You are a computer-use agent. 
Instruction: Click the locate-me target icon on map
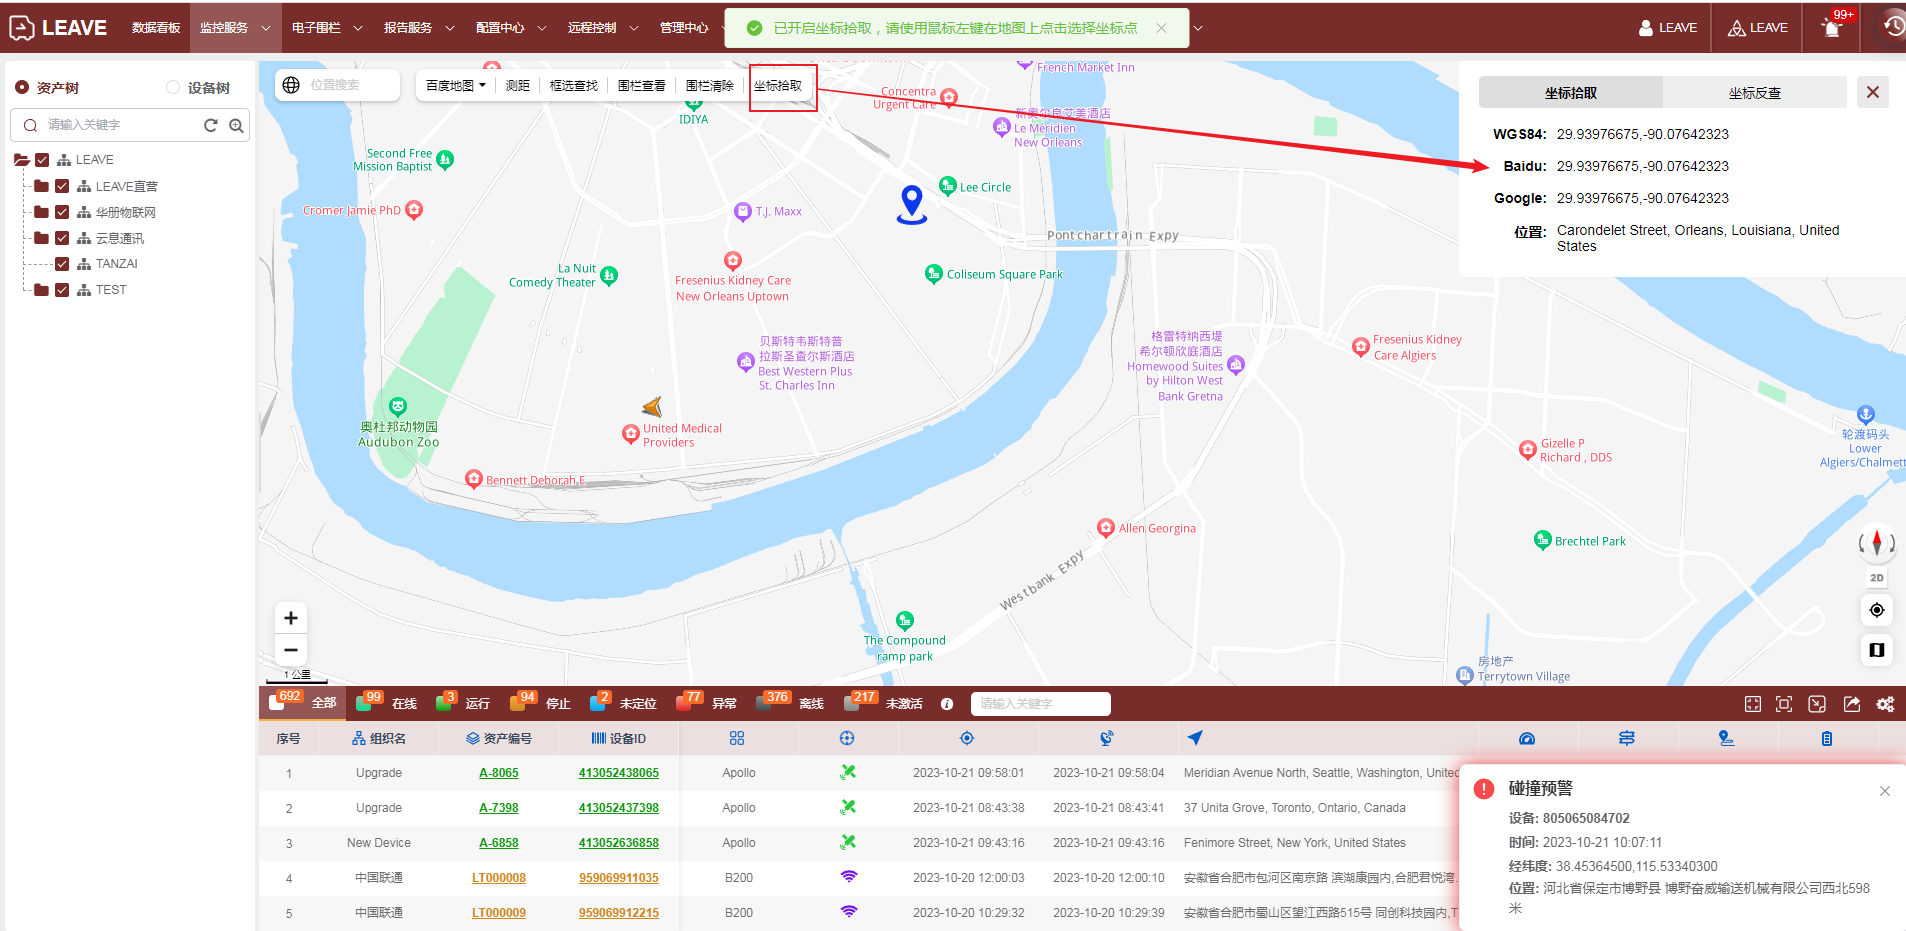pyautogui.click(x=1877, y=610)
